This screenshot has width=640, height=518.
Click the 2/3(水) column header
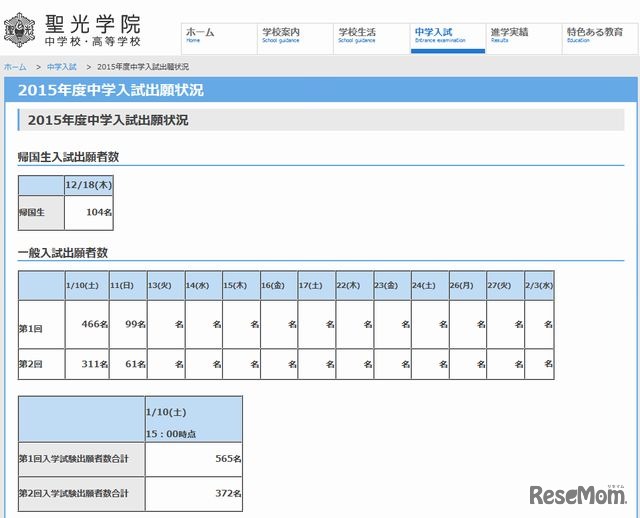(539, 285)
